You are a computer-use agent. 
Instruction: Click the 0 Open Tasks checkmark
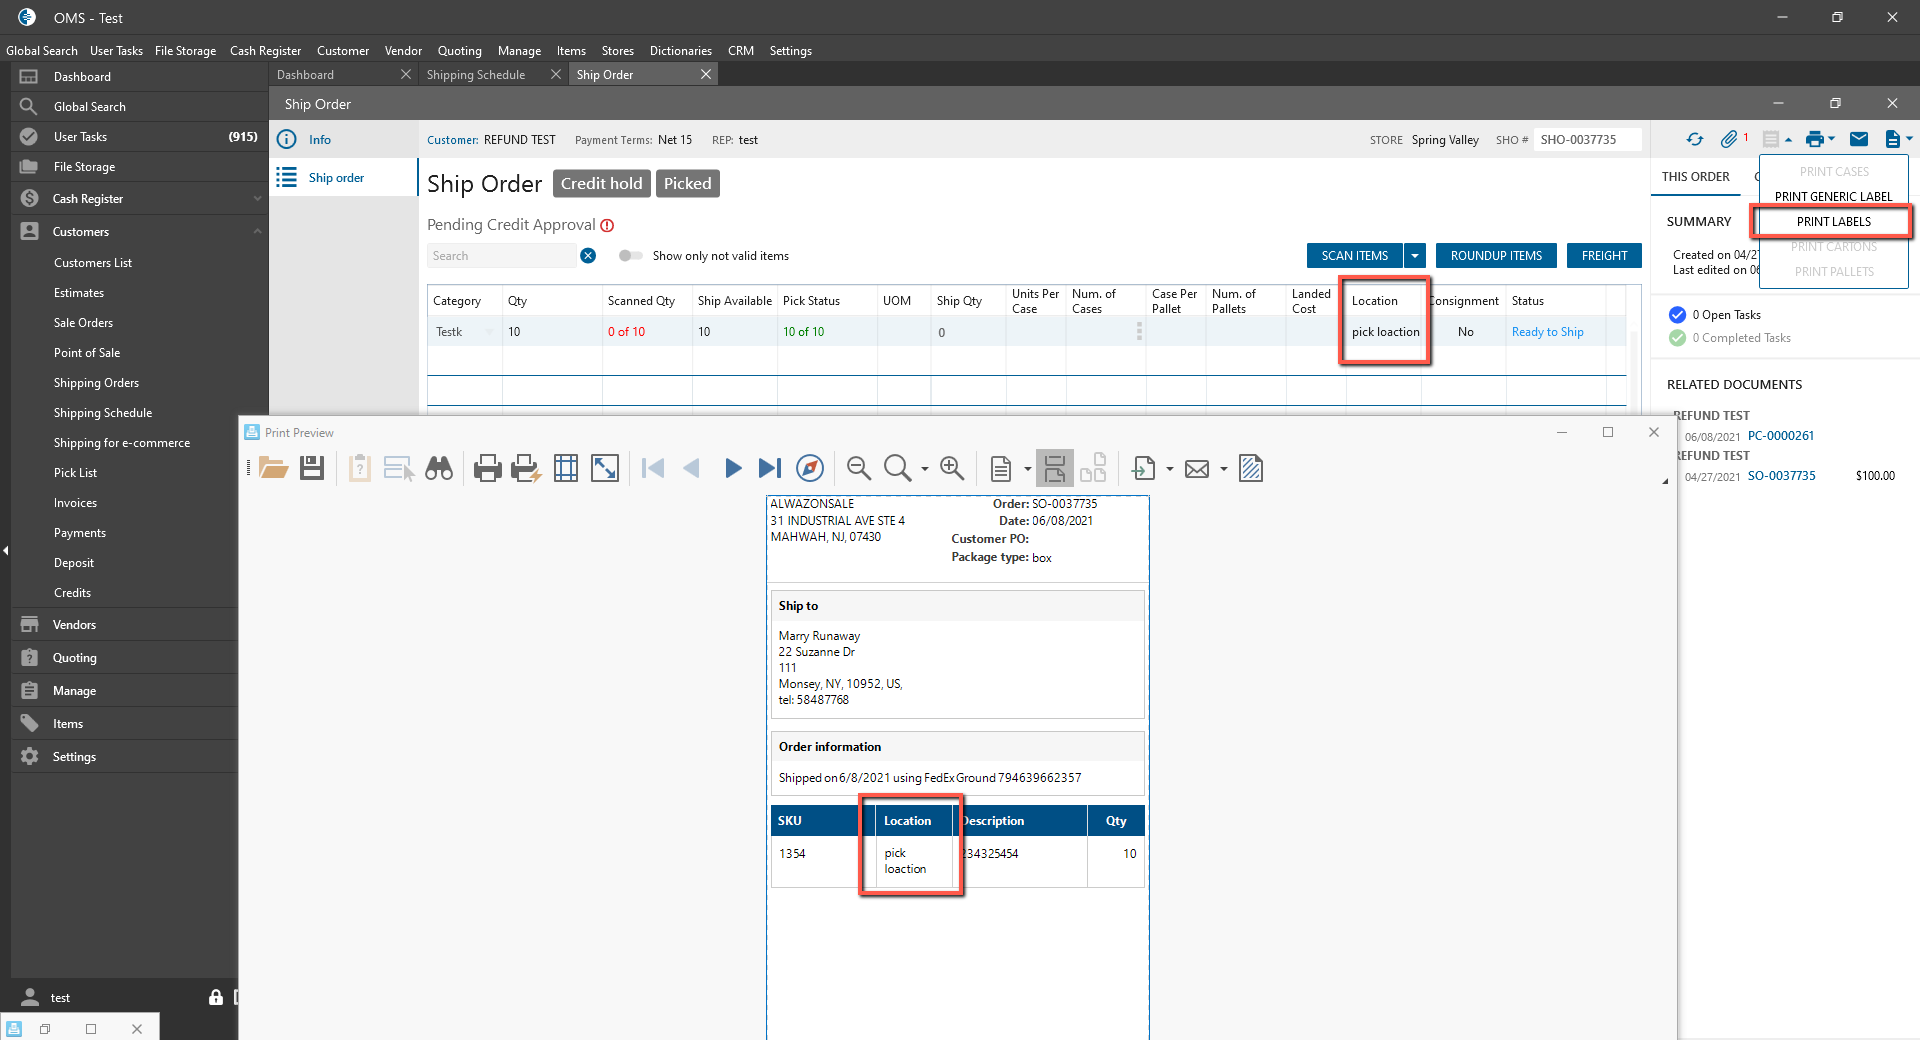(1677, 315)
